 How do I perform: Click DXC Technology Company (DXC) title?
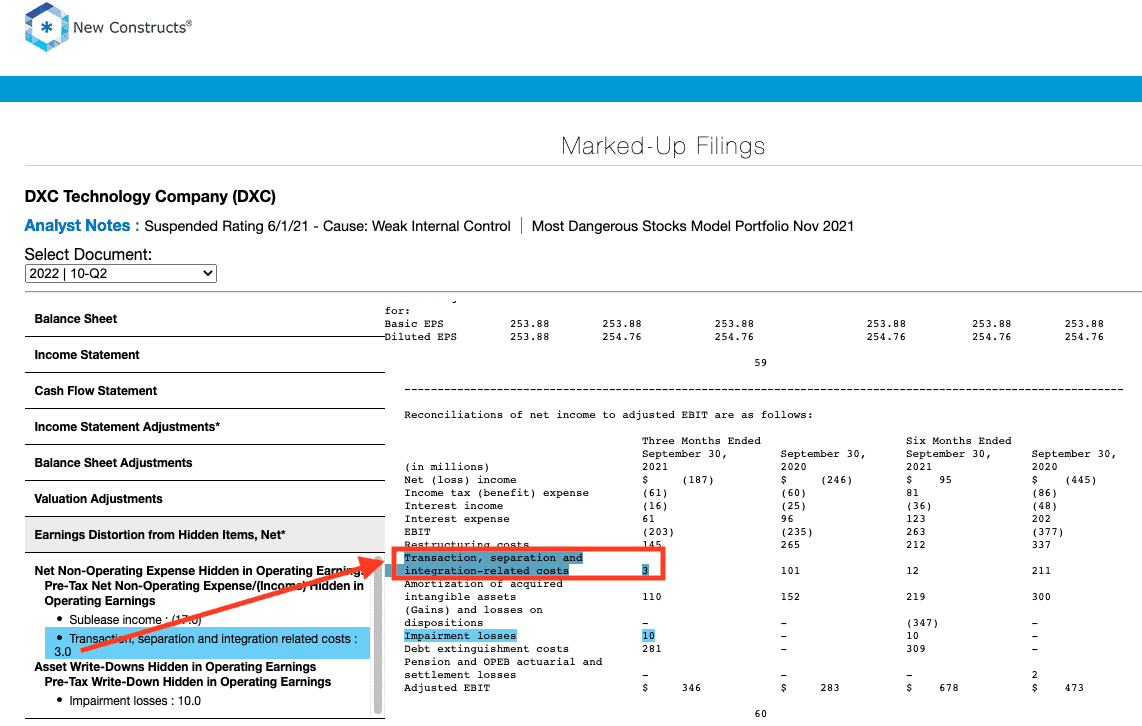click(x=150, y=197)
